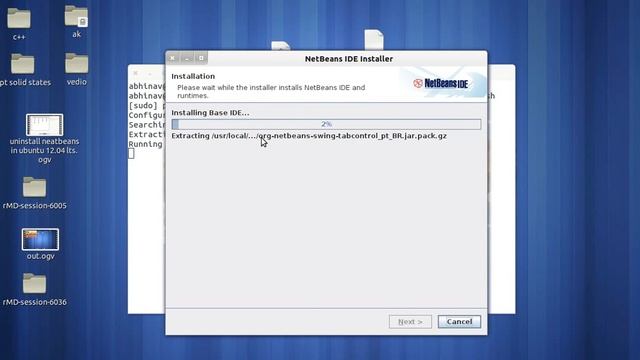Click NetBeans IDE Installer title text

[349, 59]
